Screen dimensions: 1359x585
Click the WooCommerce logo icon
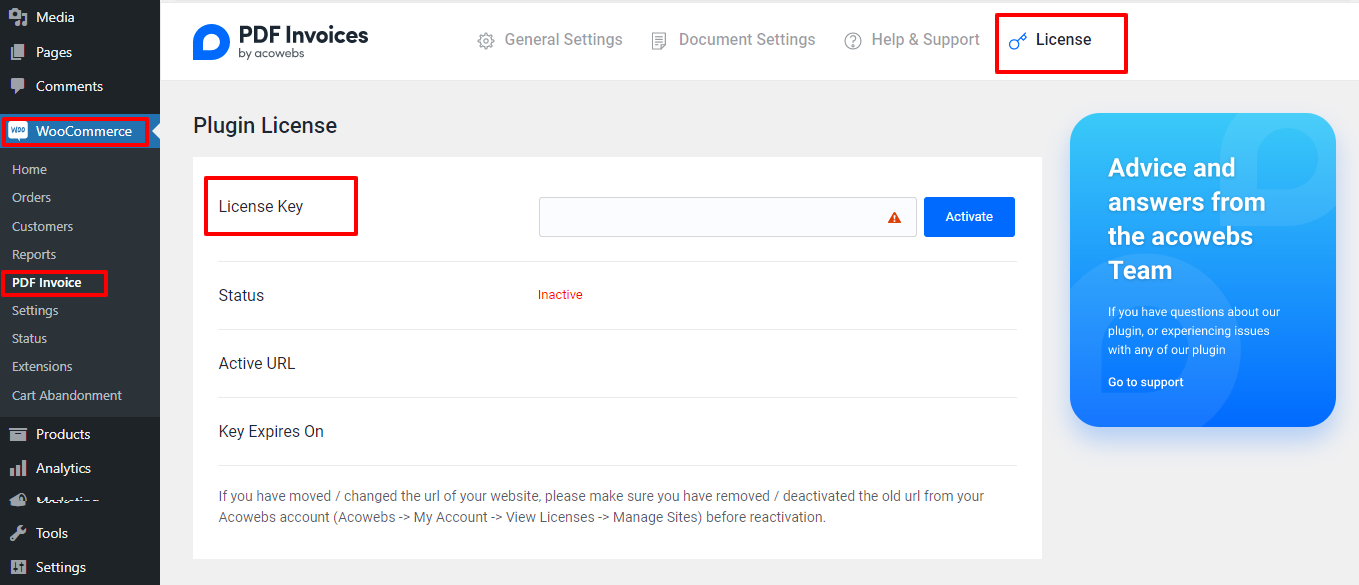[x=18, y=131]
